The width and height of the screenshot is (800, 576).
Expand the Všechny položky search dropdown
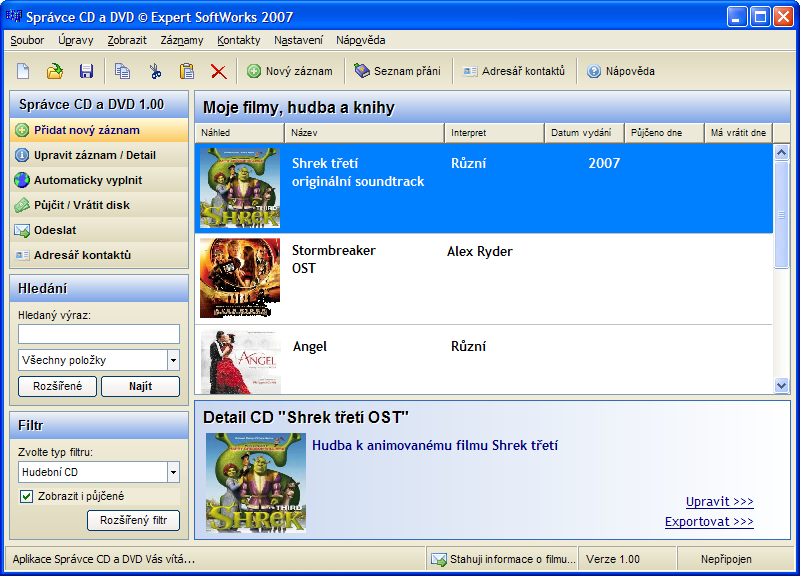coord(173,360)
